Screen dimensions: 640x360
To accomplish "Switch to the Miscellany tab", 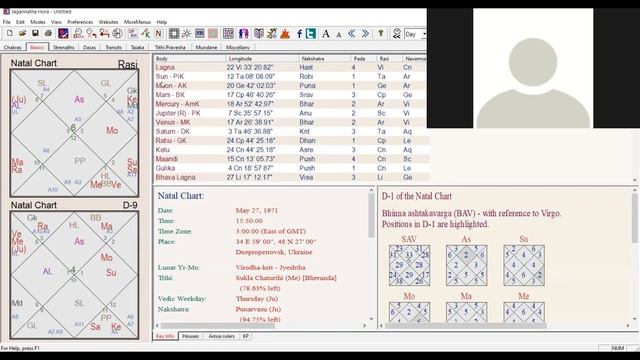I will click(x=238, y=47).
